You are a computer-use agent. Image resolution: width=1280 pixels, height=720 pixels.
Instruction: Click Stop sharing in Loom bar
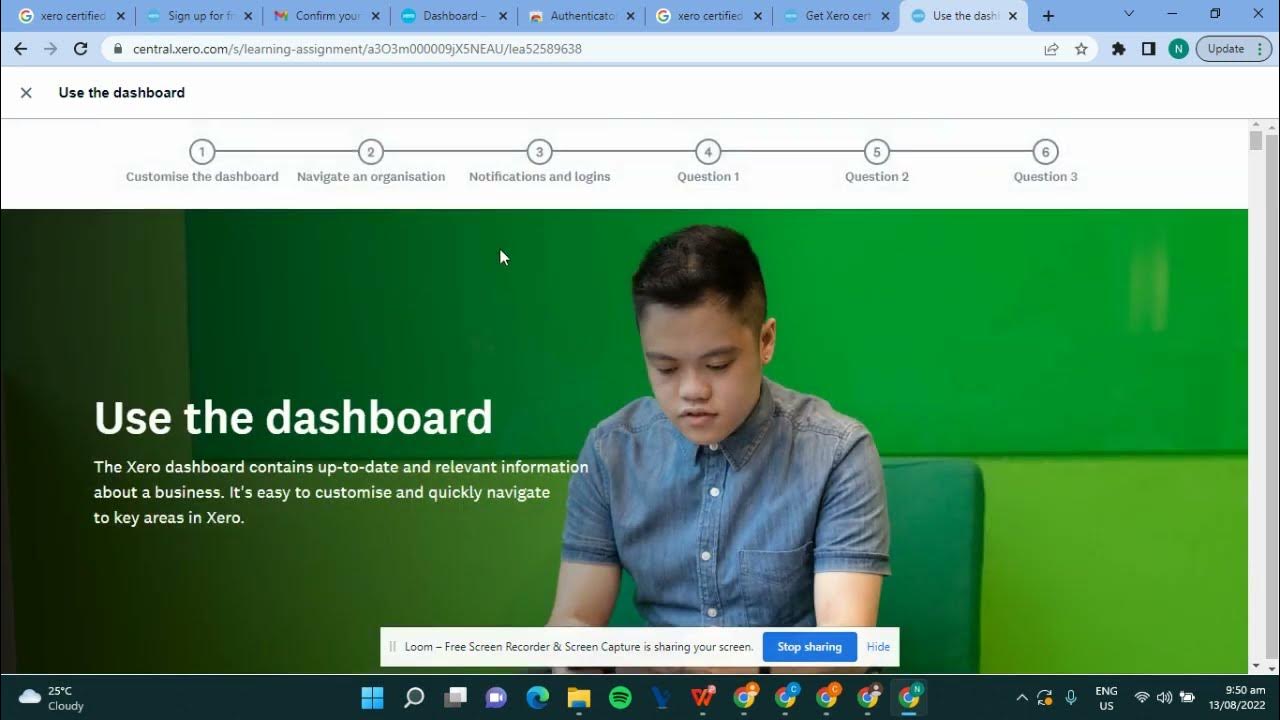click(x=810, y=647)
